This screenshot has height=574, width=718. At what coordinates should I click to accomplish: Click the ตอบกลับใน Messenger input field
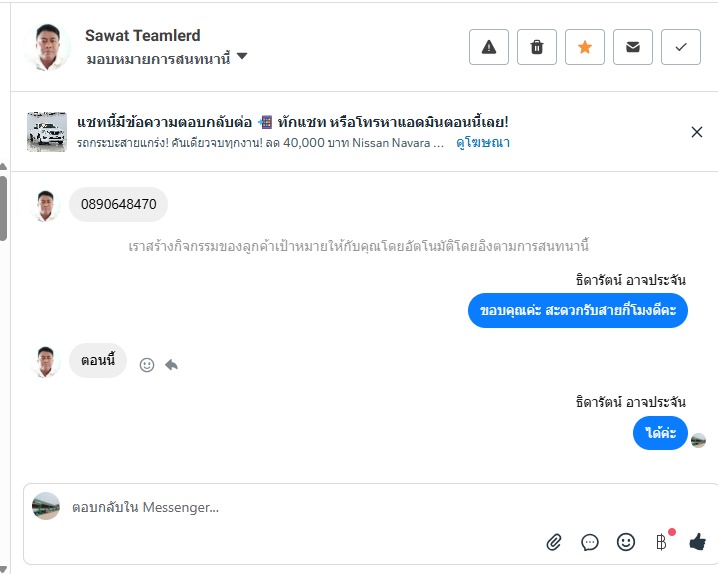point(300,507)
